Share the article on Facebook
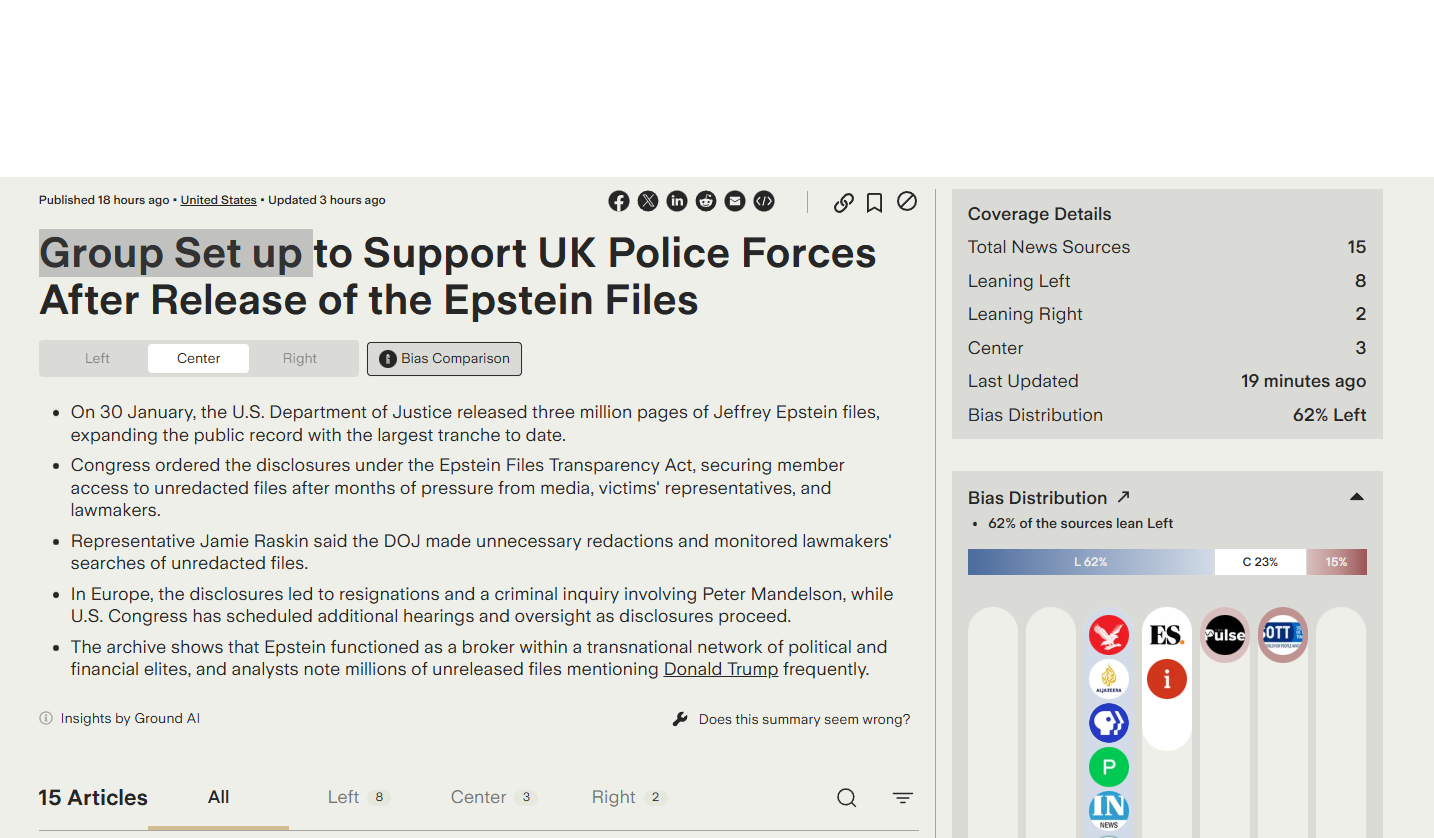This screenshot has height=838, width=1434. click(x=619, y=201)
